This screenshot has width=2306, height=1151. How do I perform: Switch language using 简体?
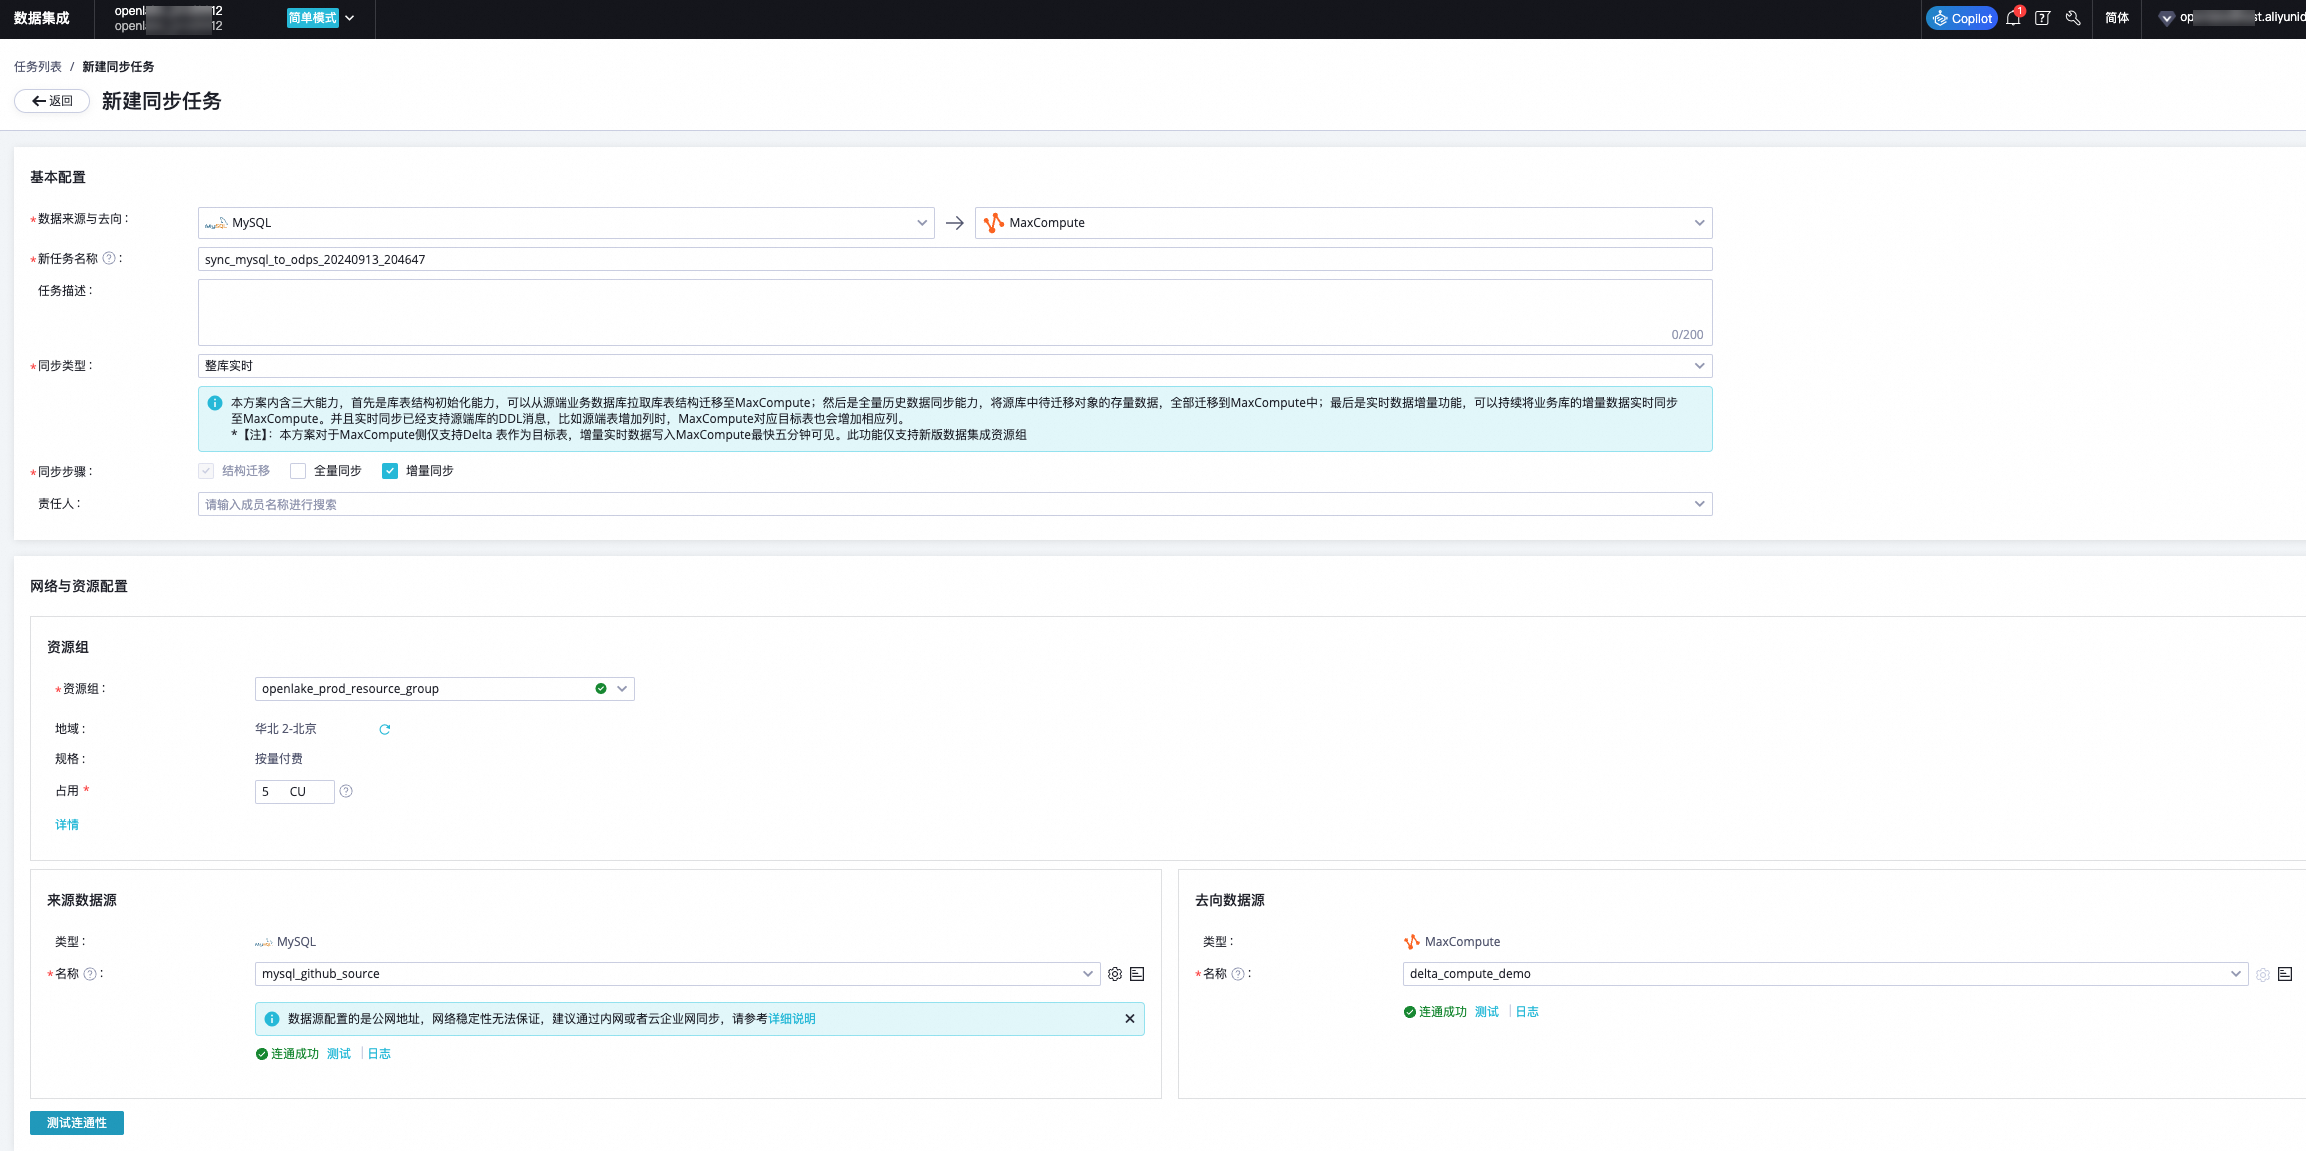click(x=2116, y=18)
